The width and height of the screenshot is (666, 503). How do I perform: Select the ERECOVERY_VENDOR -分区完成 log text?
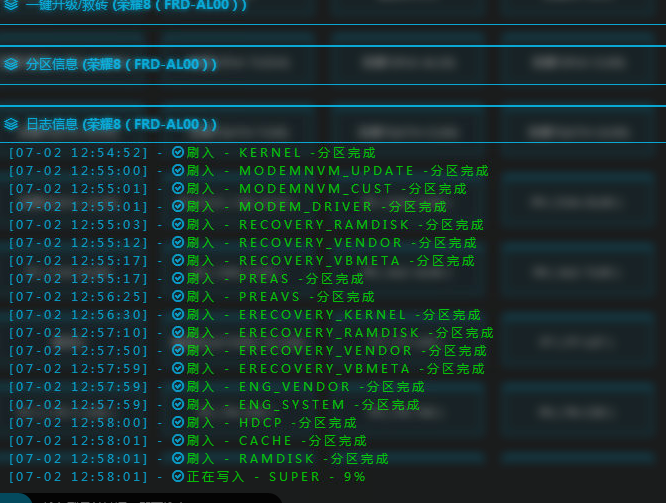pyautogui.click(x=363, y=351)
